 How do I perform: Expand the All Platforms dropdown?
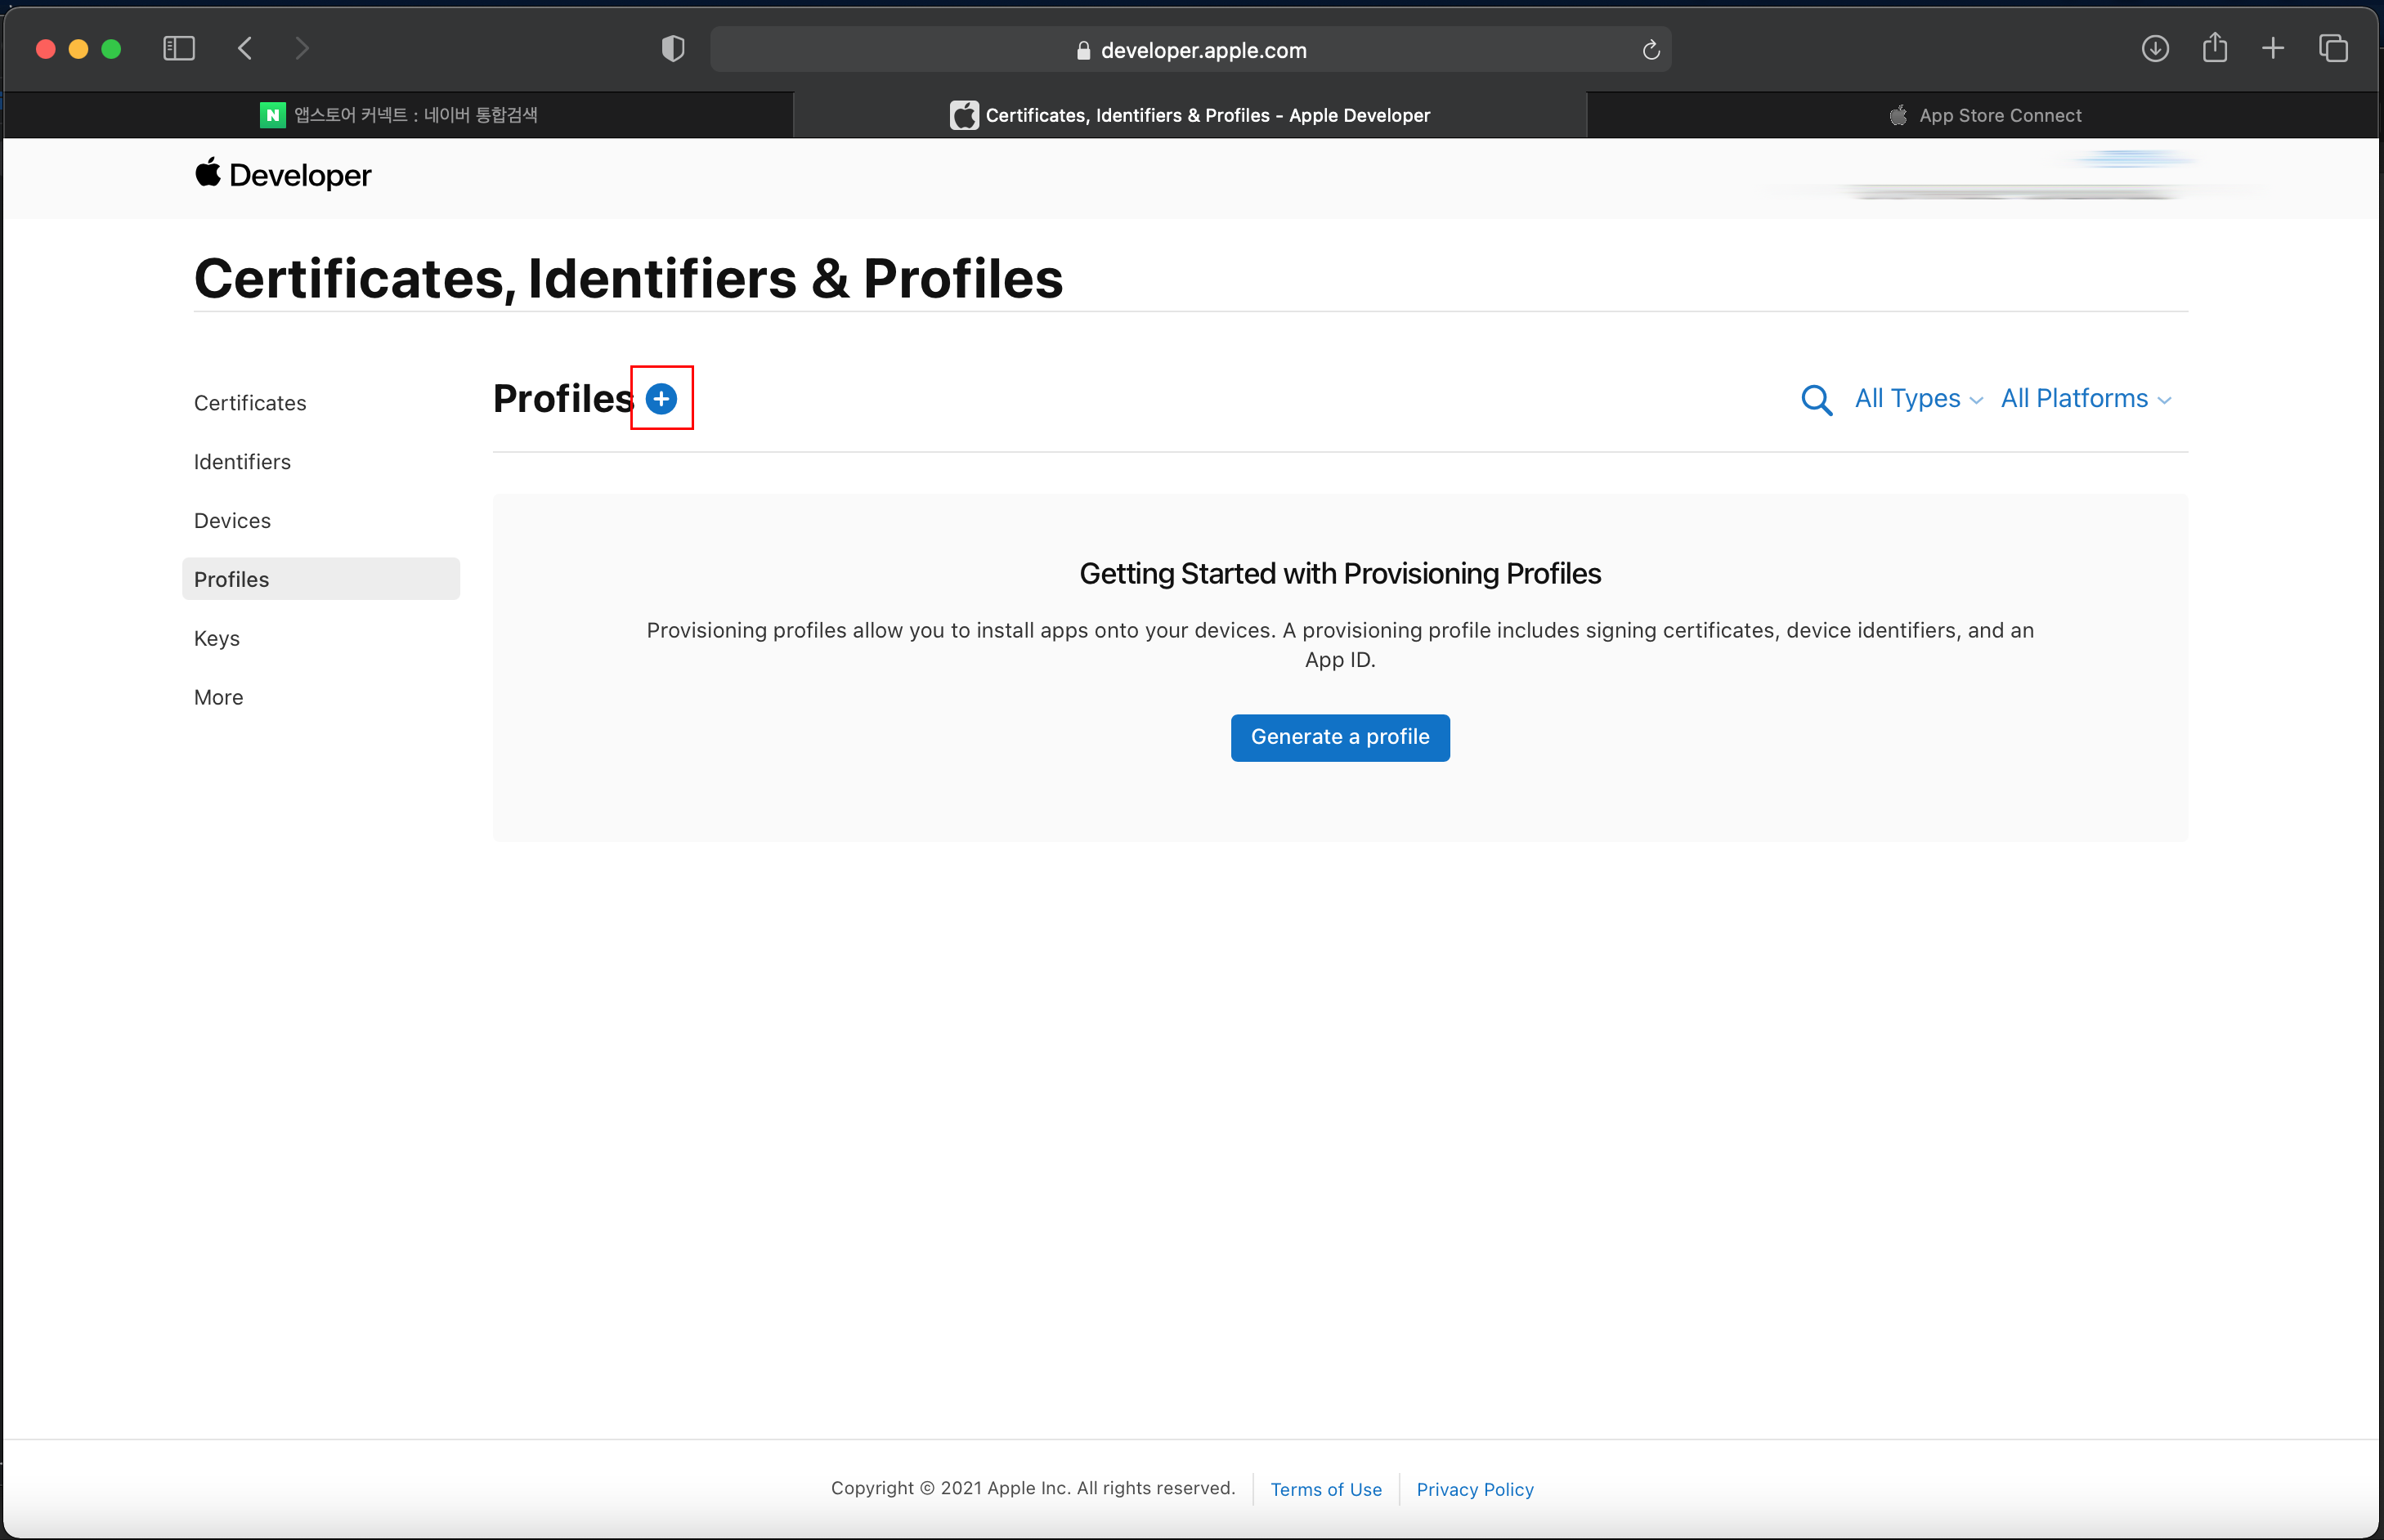tap(2085, 399)
